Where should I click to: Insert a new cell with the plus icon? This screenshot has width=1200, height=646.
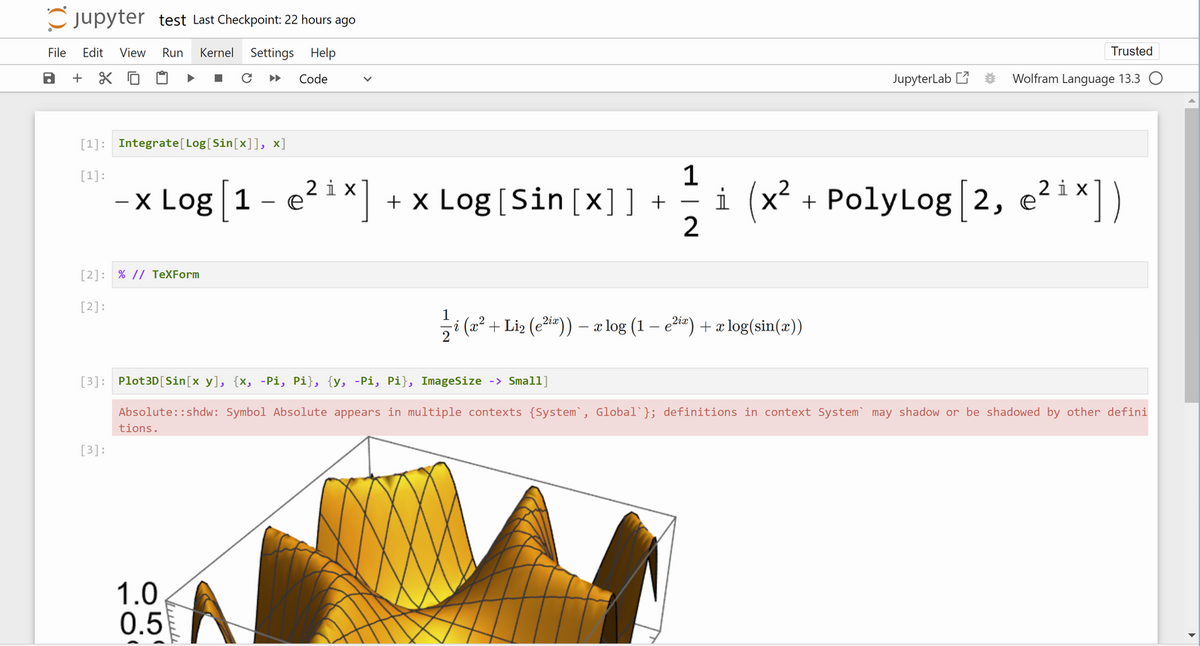78,78
